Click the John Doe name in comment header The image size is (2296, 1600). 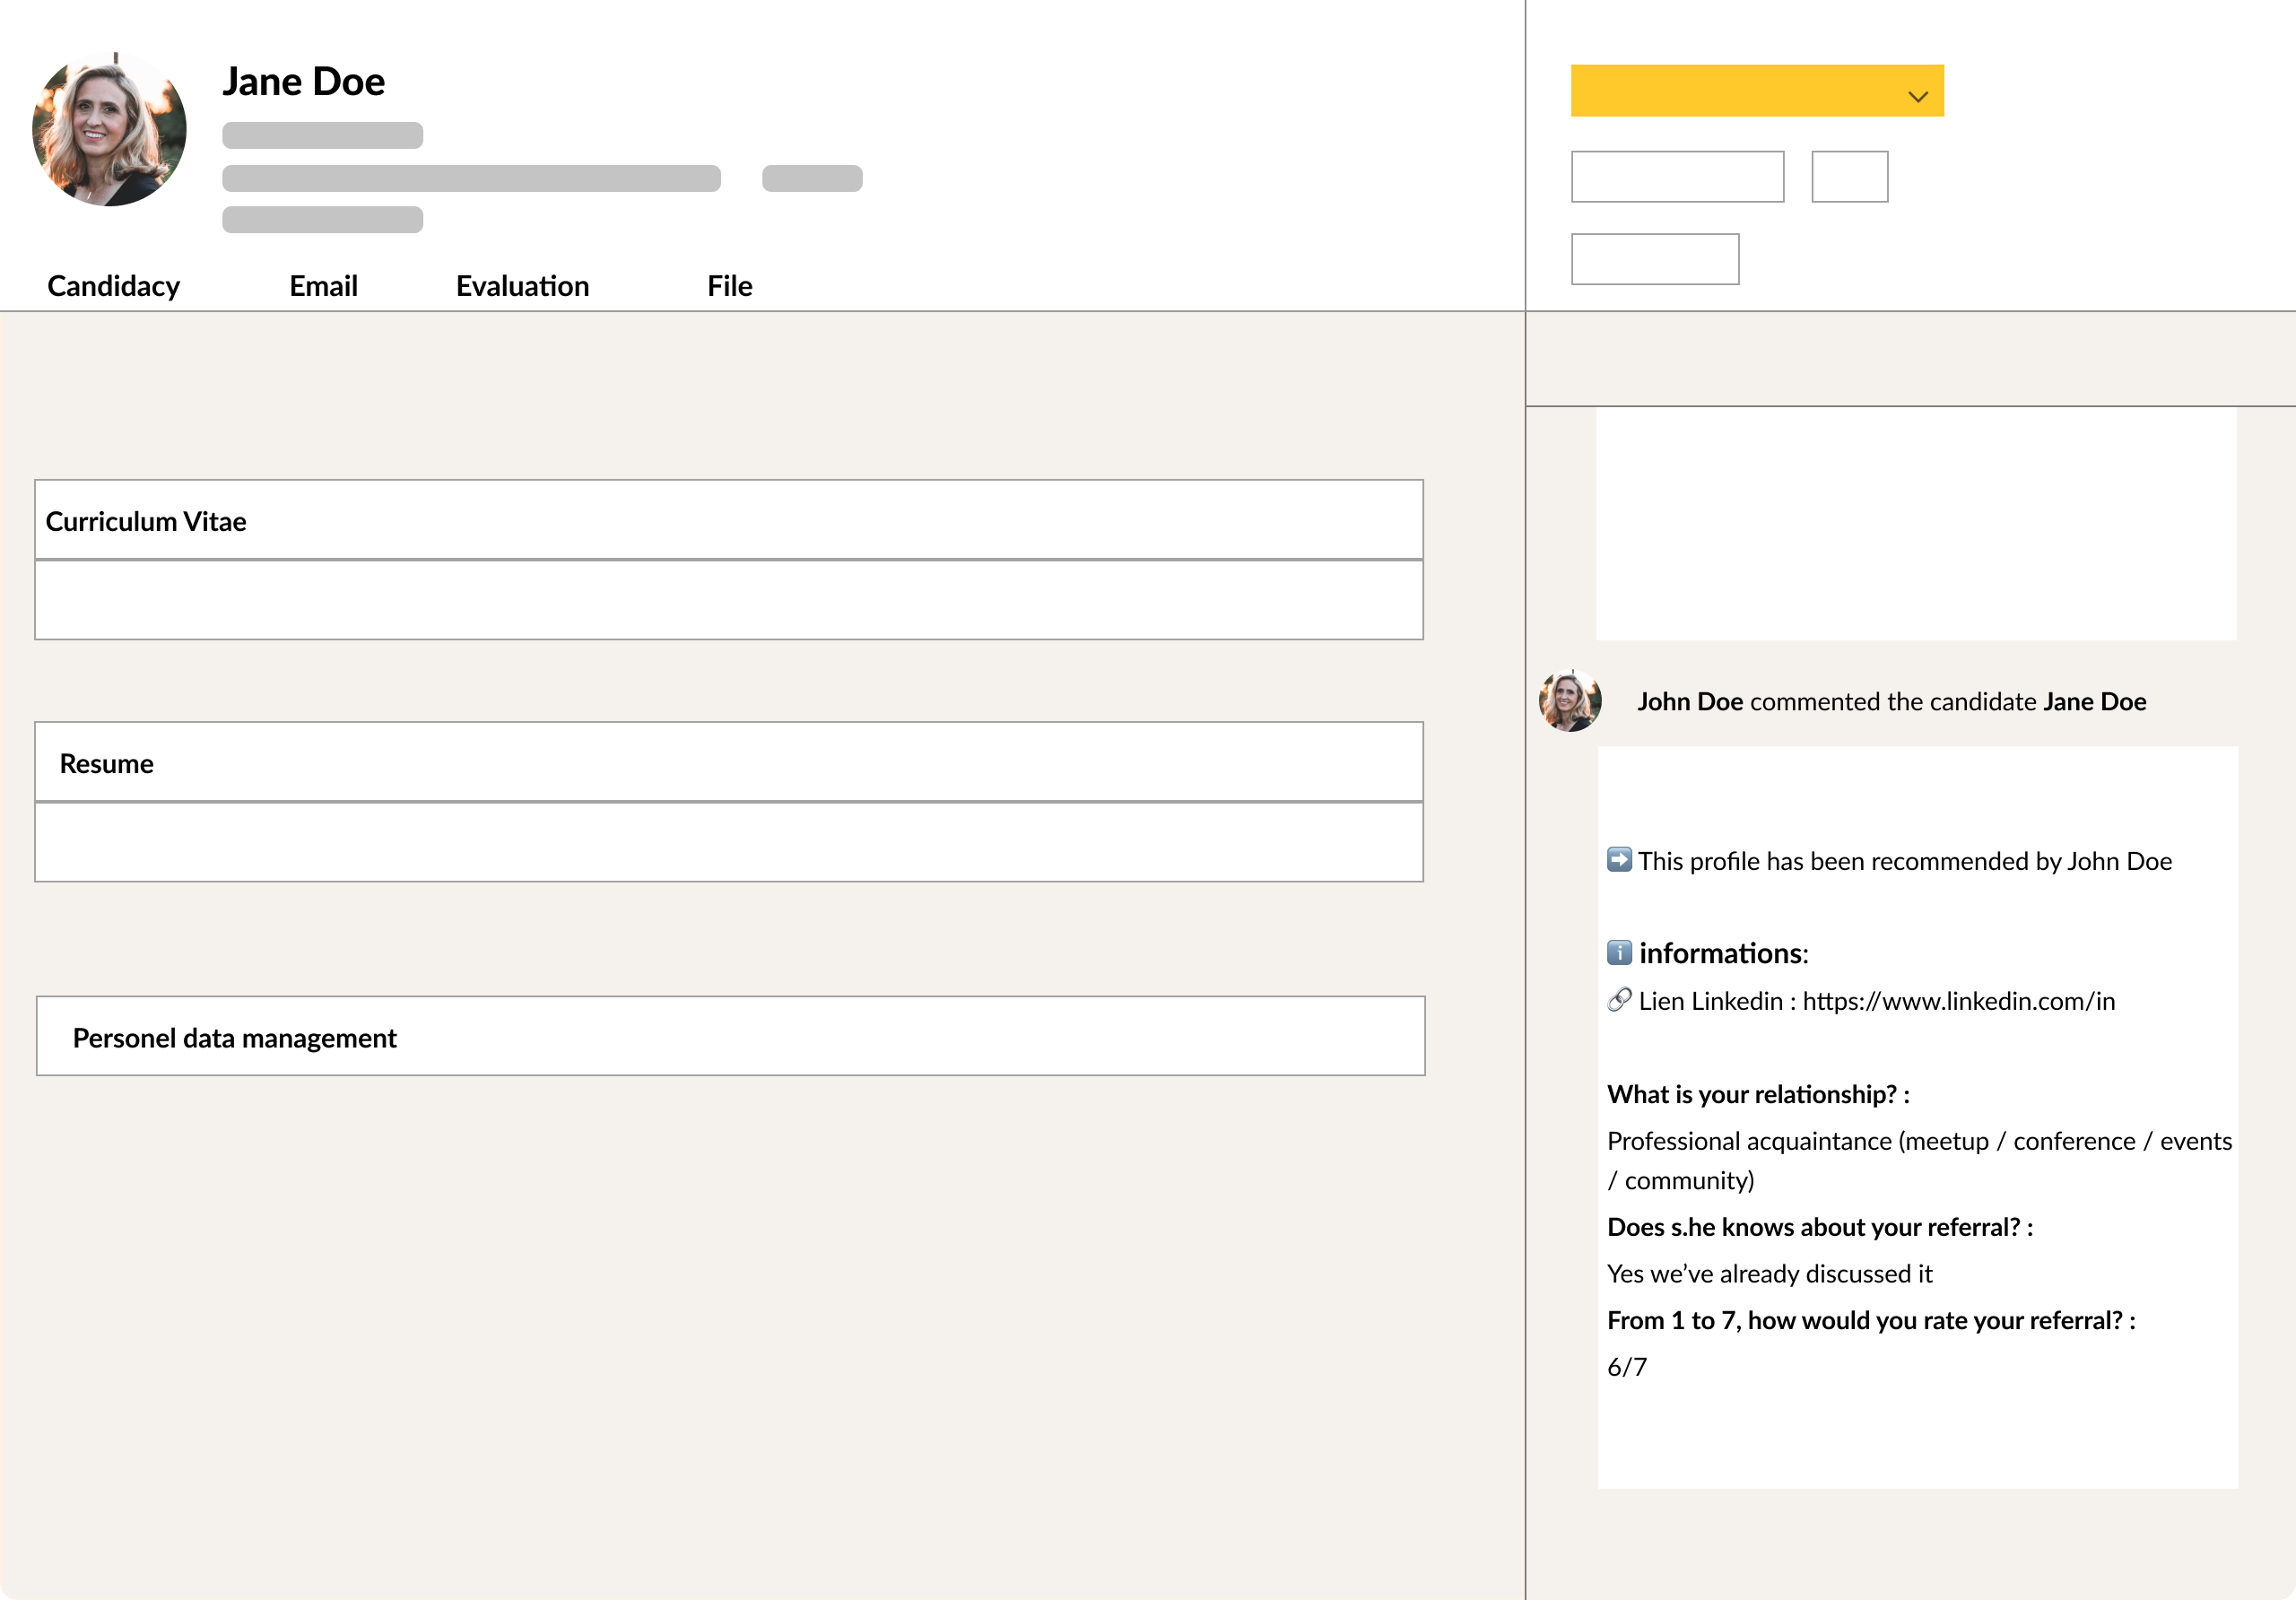(1689, 702)
